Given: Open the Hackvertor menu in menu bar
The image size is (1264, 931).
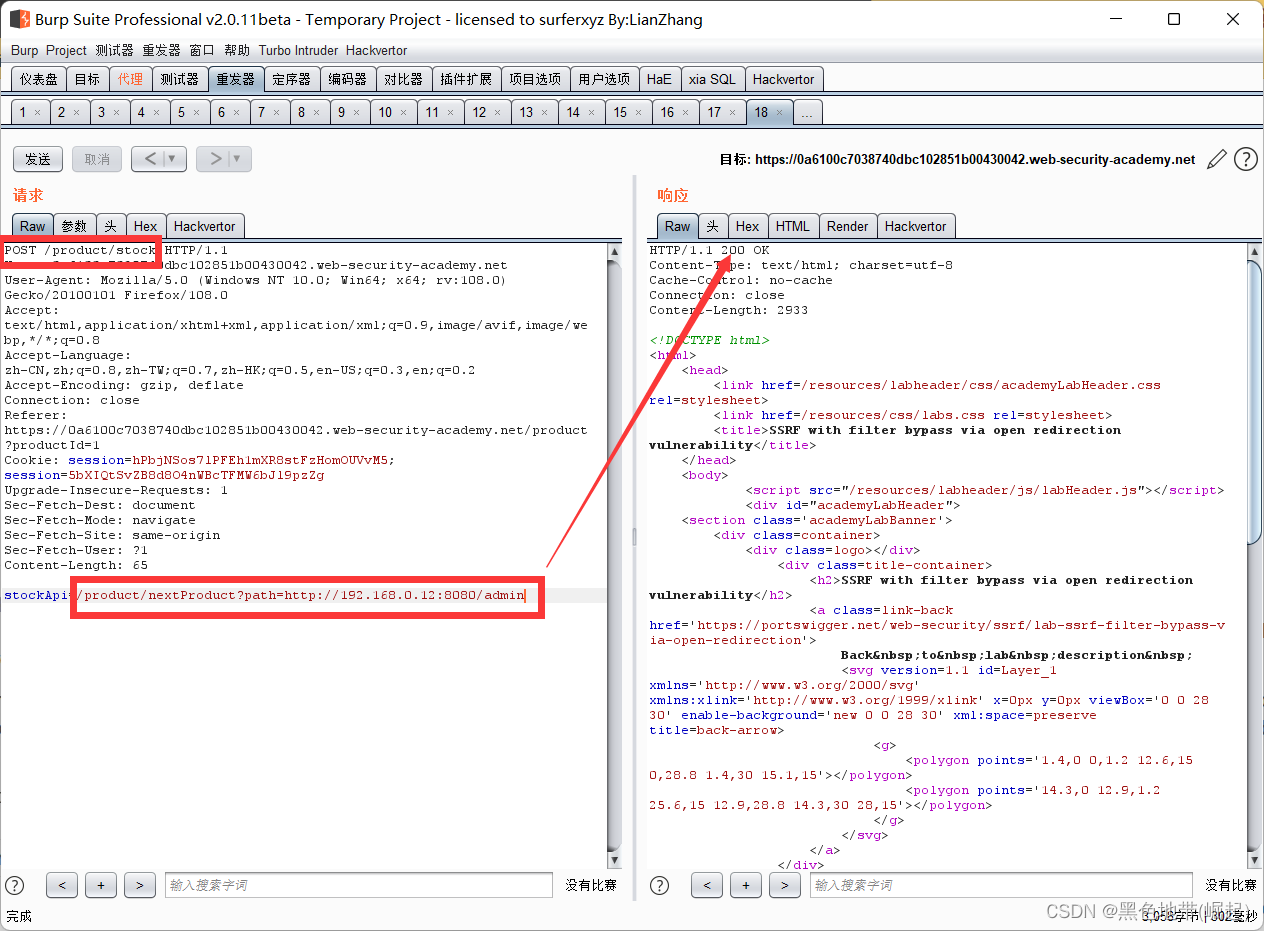Looking at the screenshot, I should (376, 50).
